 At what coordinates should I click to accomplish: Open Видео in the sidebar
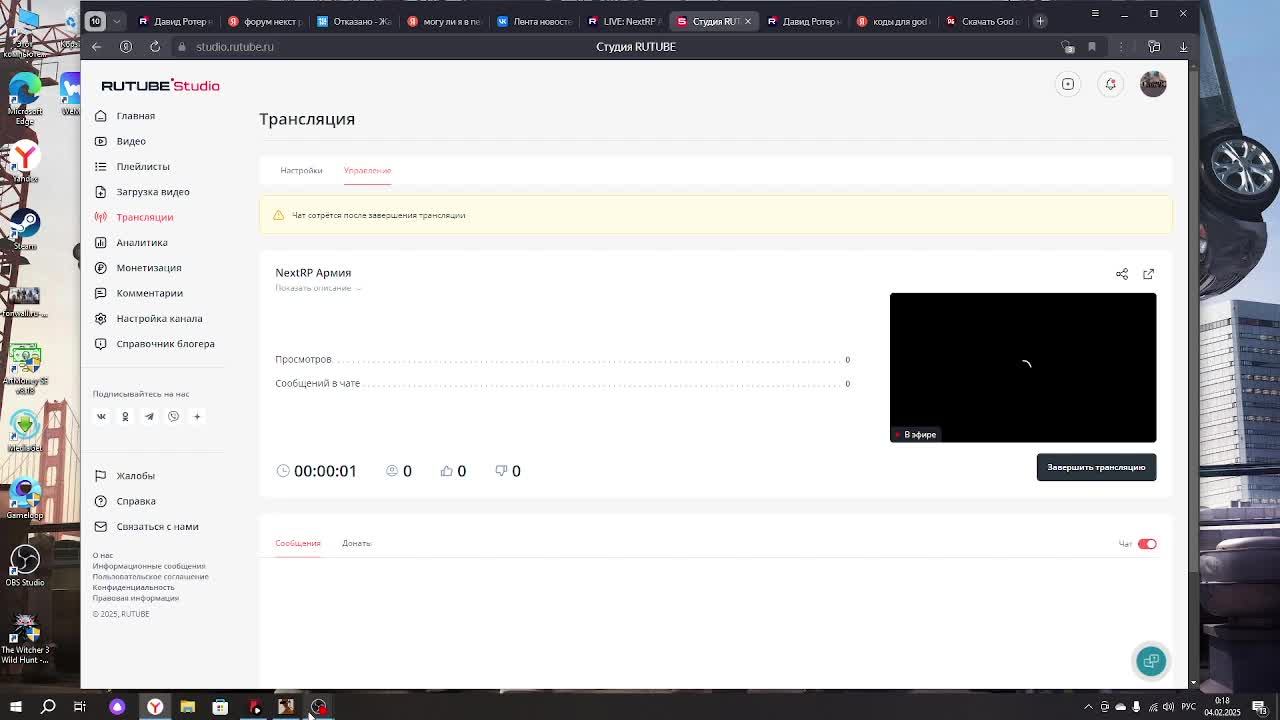(131, 141)
